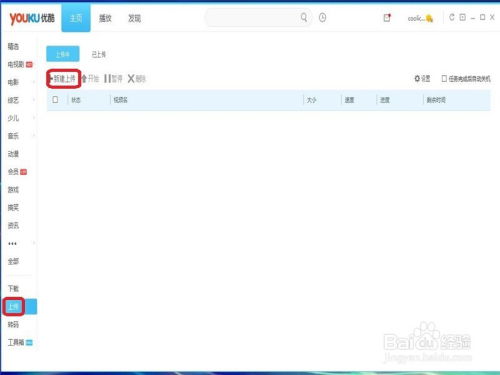
Task: Click the 新建上传 button
Action: pyautogui.click(x=63, y=79)
